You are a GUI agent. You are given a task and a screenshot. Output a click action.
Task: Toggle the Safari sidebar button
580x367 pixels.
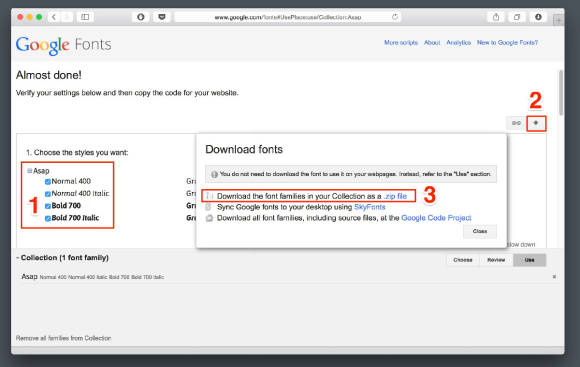pyautogui.click(x=85, y=17)
